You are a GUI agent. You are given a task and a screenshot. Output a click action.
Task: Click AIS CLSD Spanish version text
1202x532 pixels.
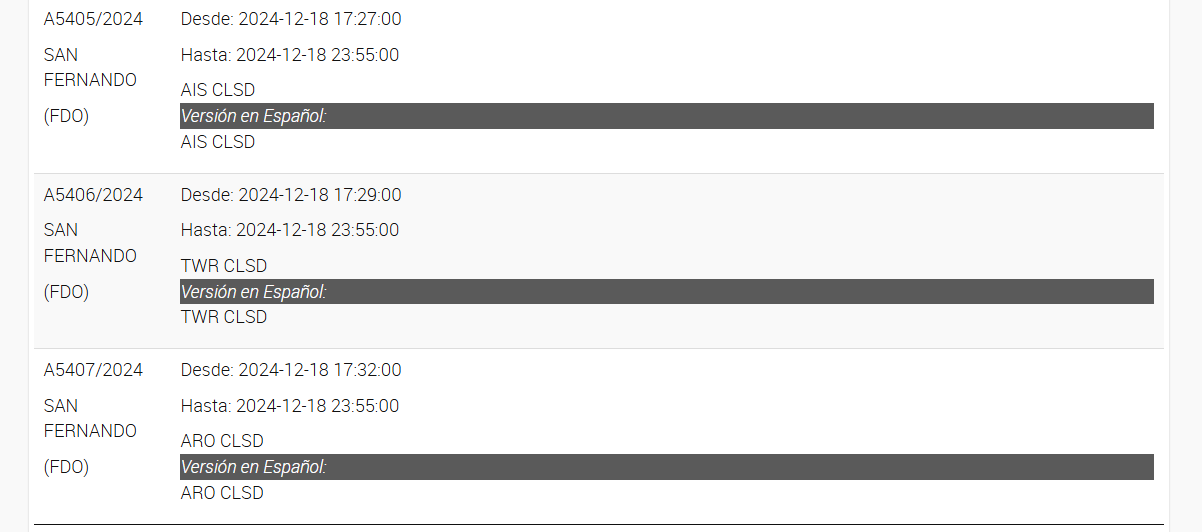[218, 142]
